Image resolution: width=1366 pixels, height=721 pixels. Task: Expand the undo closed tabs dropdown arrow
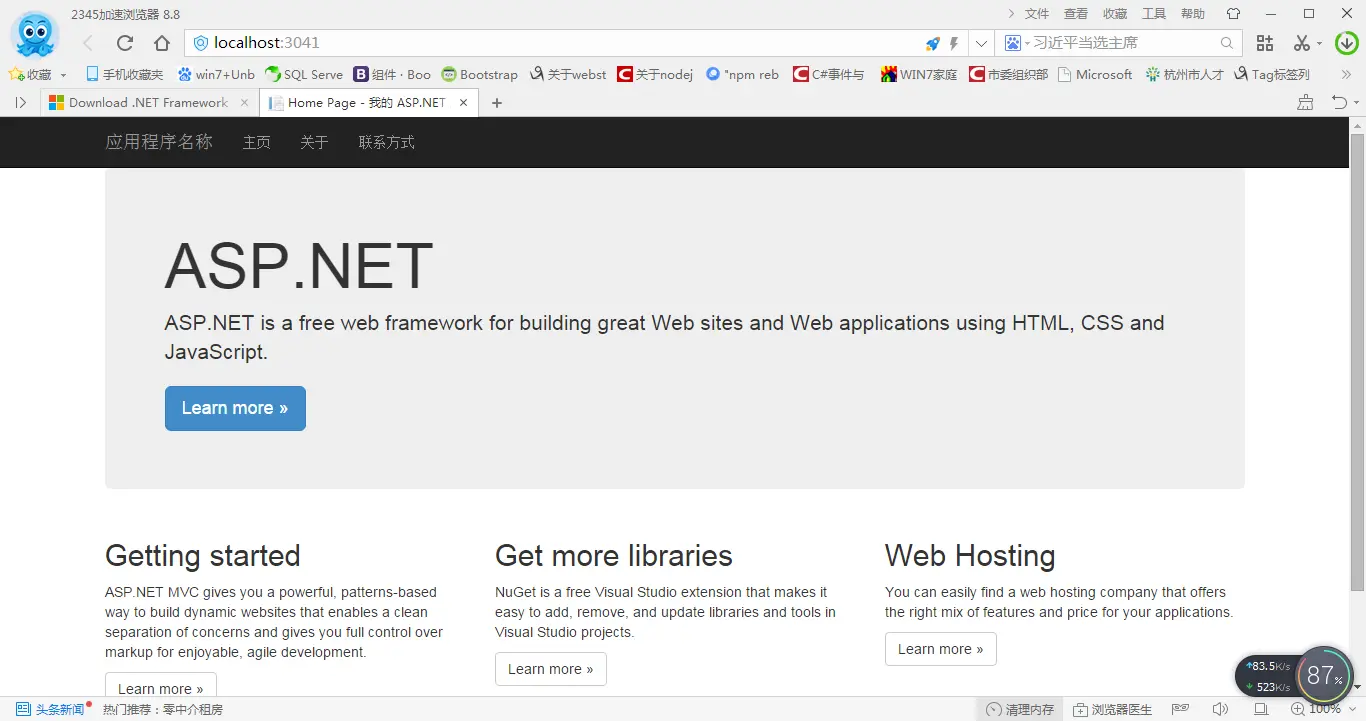[x=1356, y=103]
